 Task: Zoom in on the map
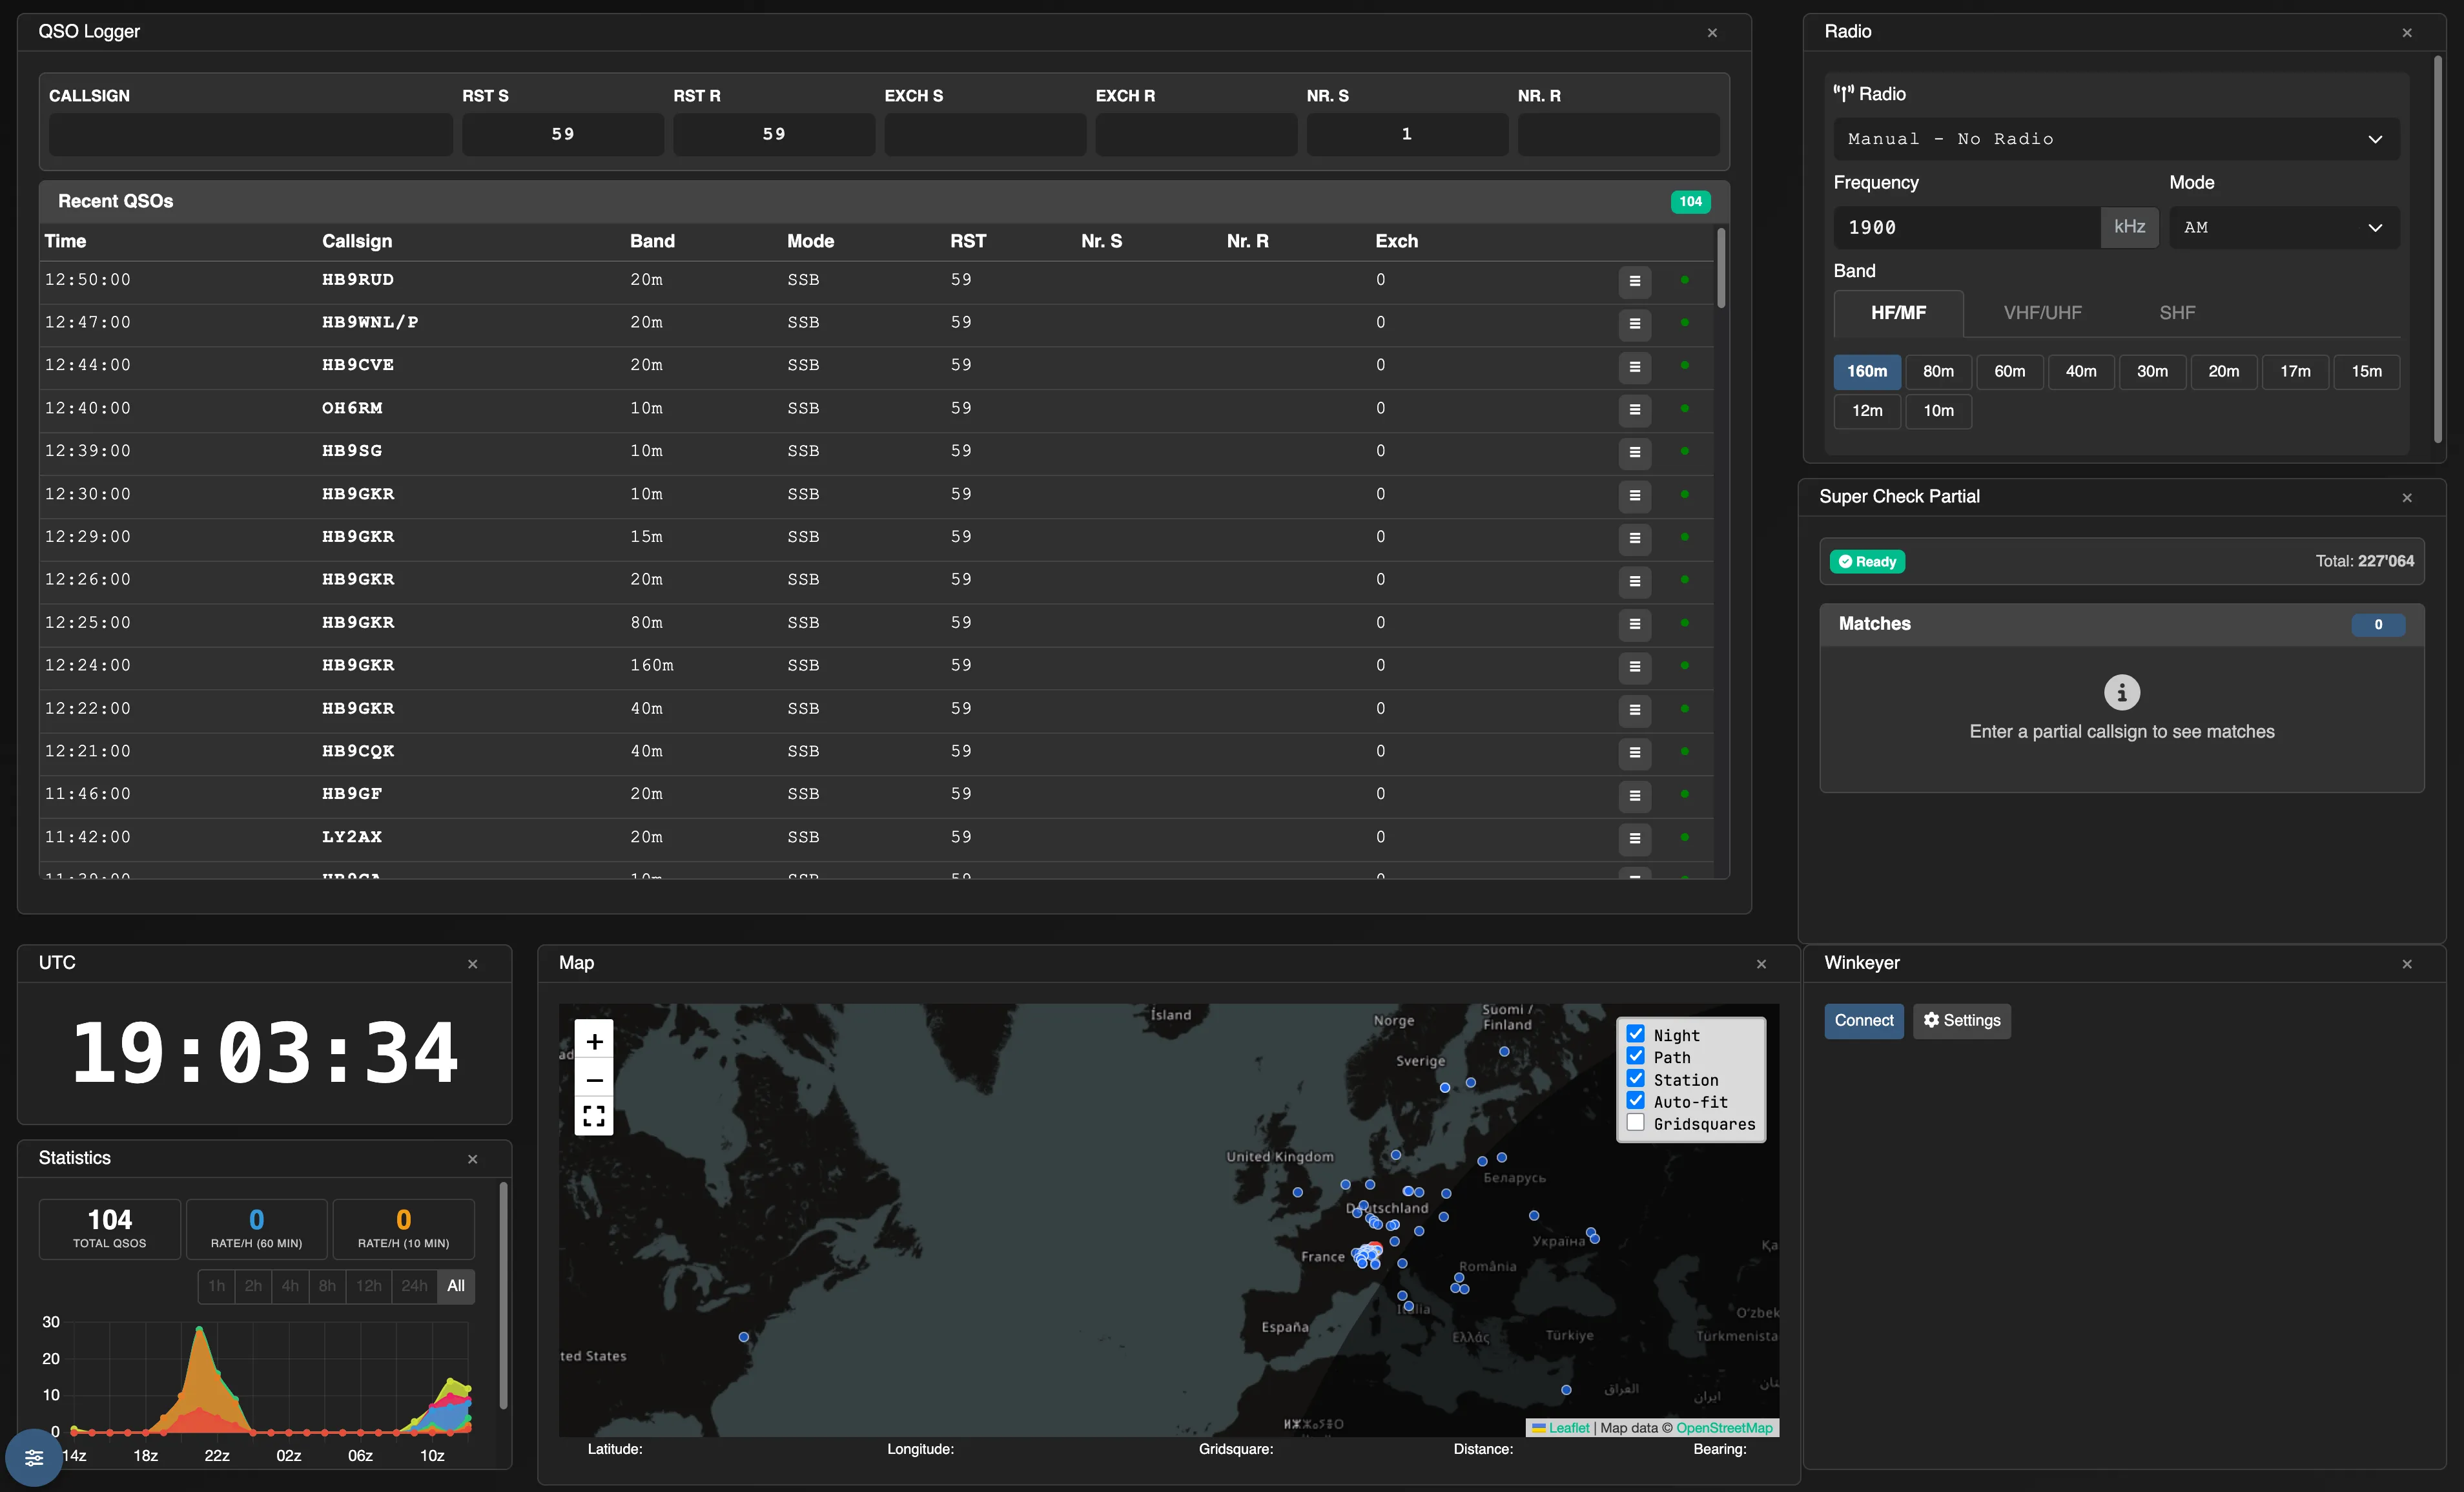tap(594, 1042)
